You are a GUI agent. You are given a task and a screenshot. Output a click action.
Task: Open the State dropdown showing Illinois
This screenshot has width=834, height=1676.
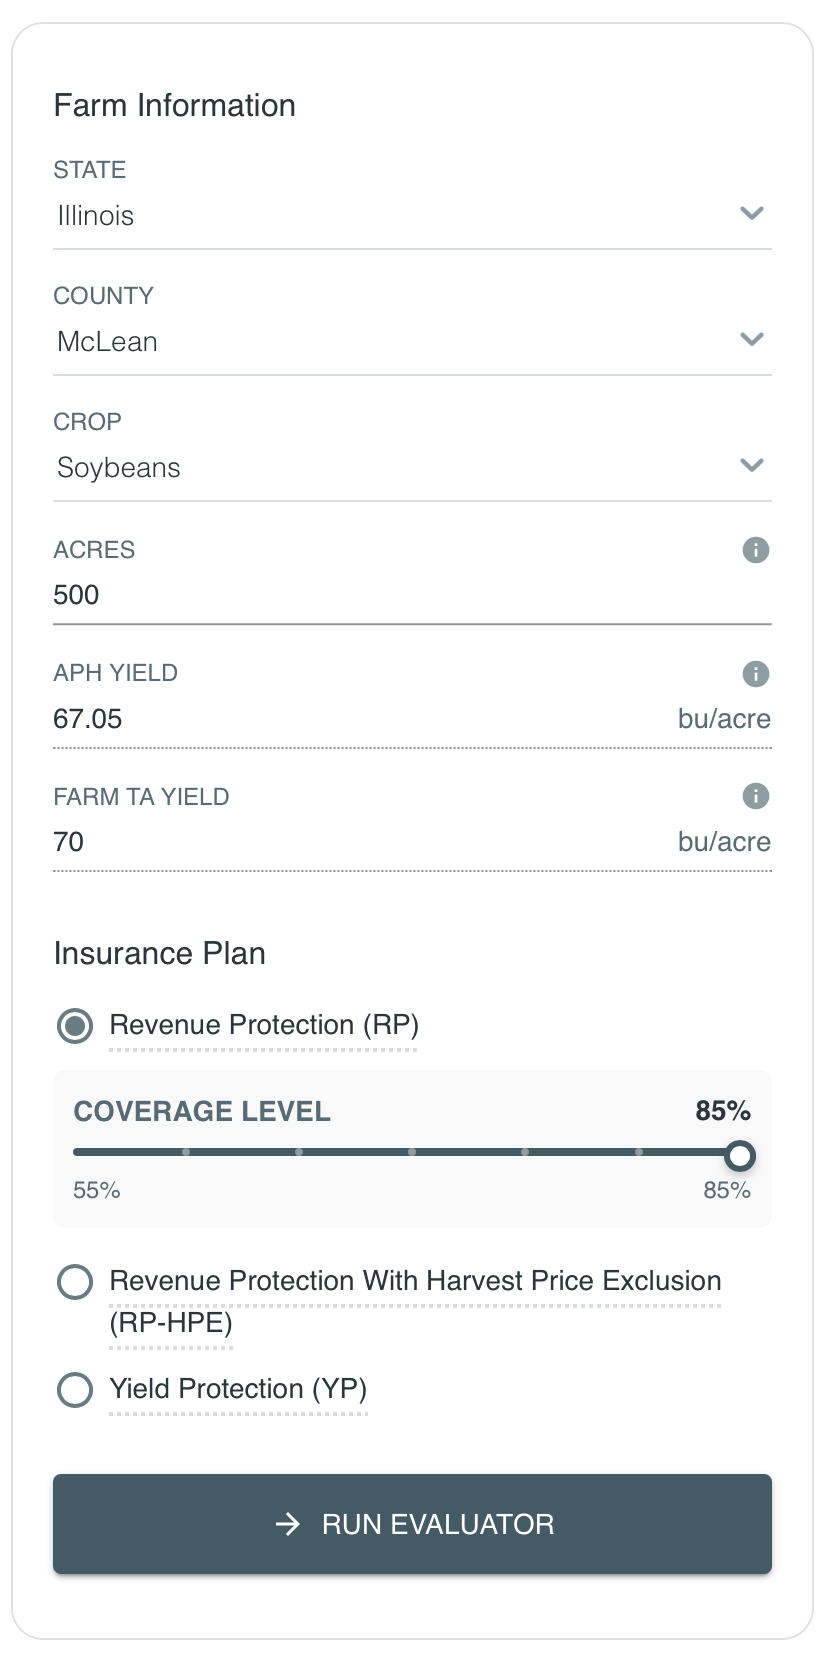[411, 215]
